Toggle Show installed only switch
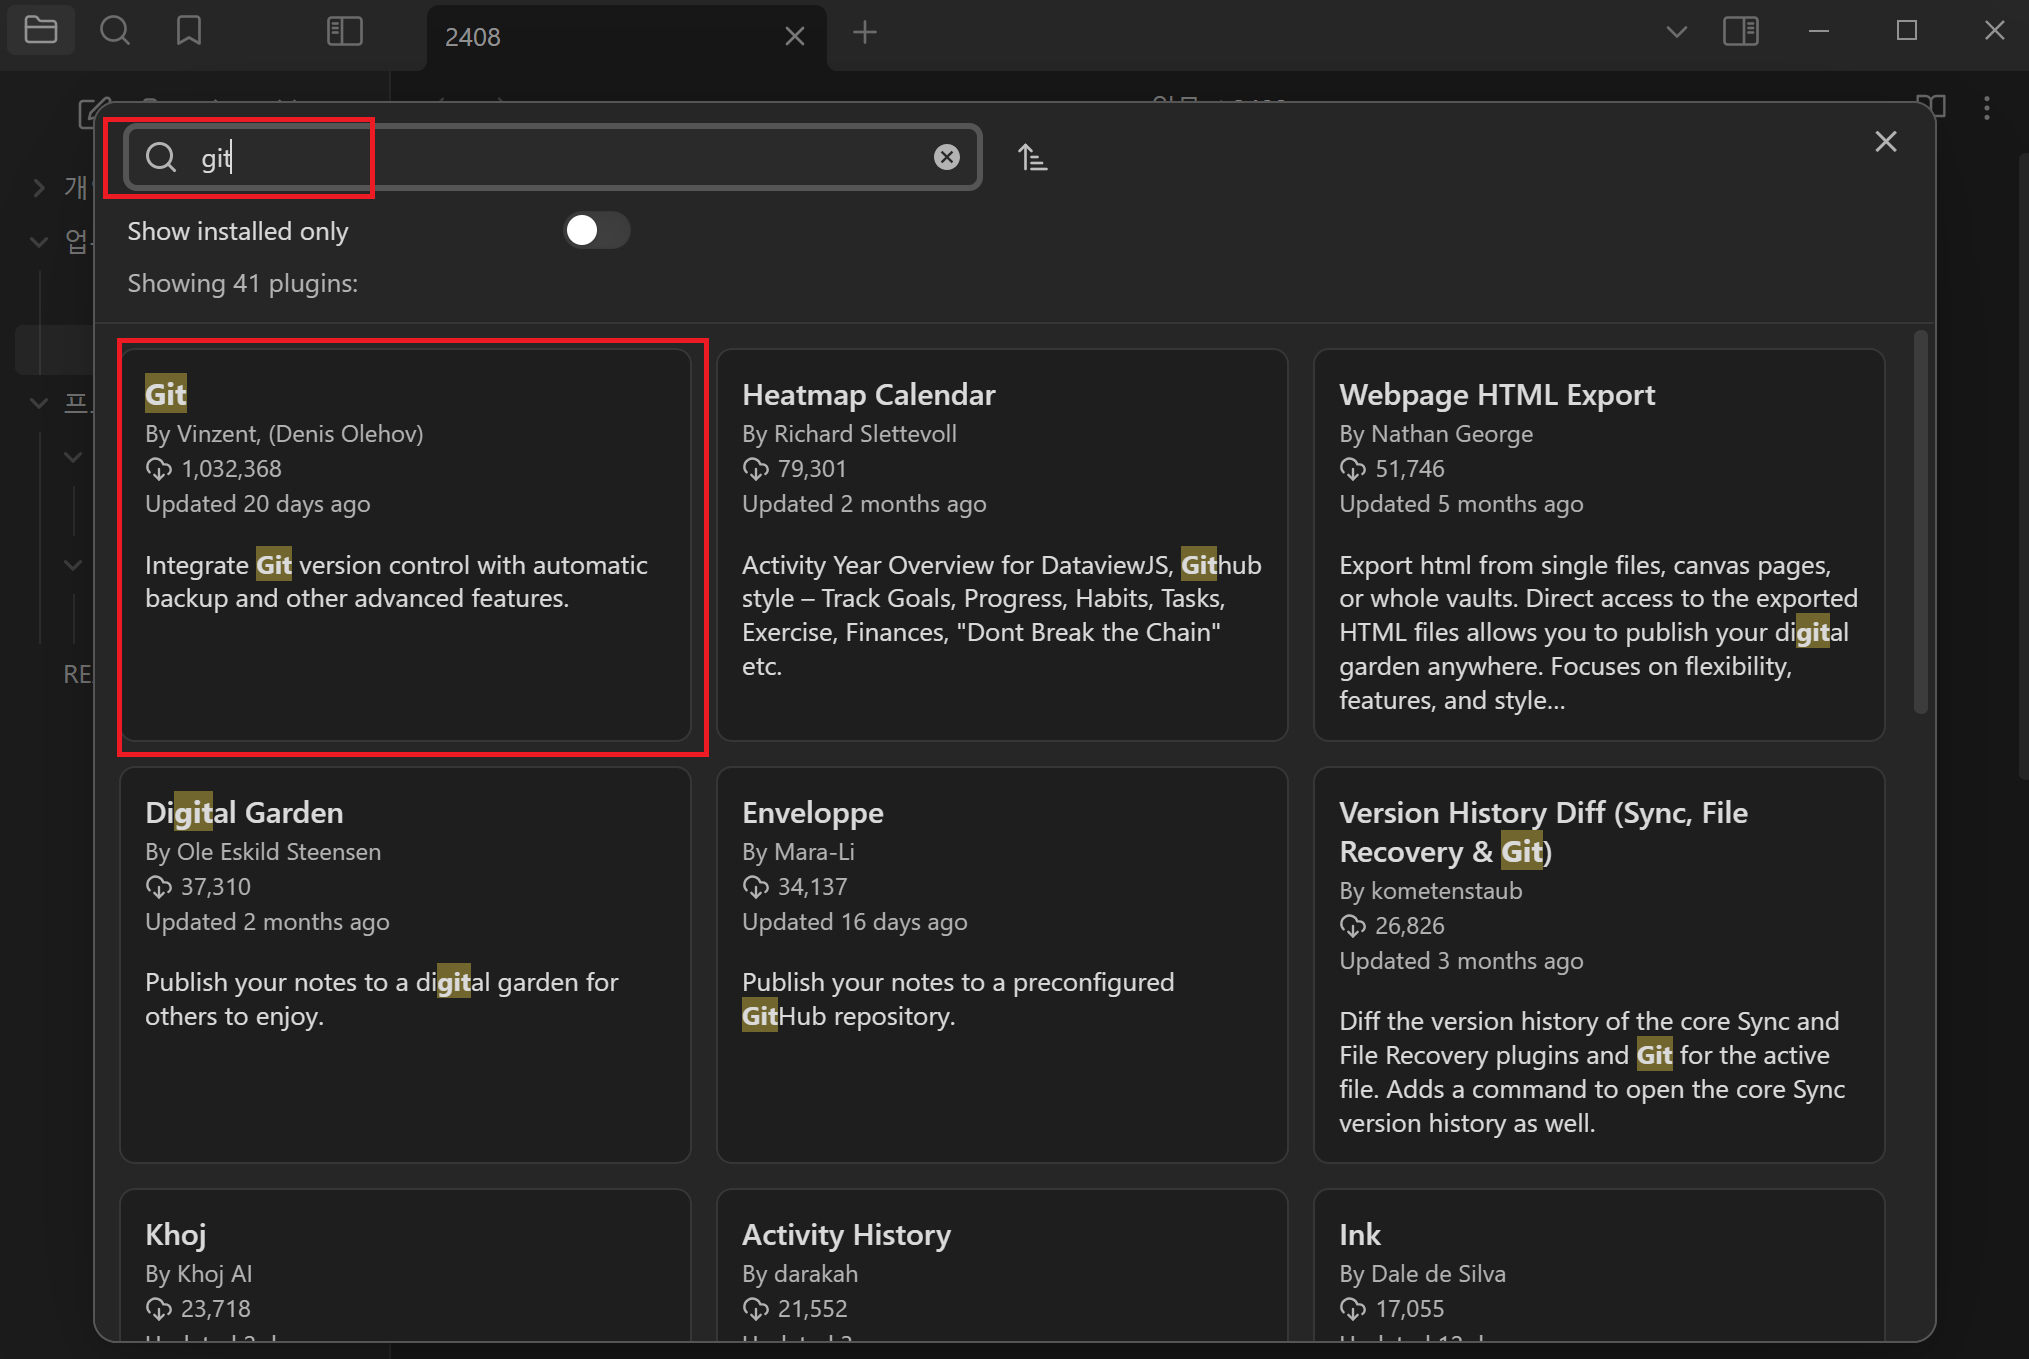The width and height of the screenshot is (2029, 1359). tap(596, 231)
